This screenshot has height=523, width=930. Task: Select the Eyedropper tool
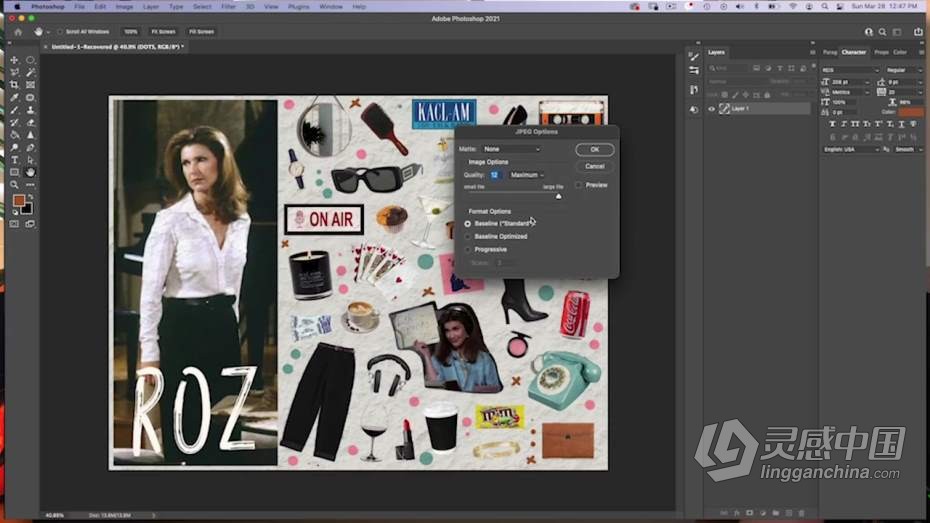(x=14, y=97)
